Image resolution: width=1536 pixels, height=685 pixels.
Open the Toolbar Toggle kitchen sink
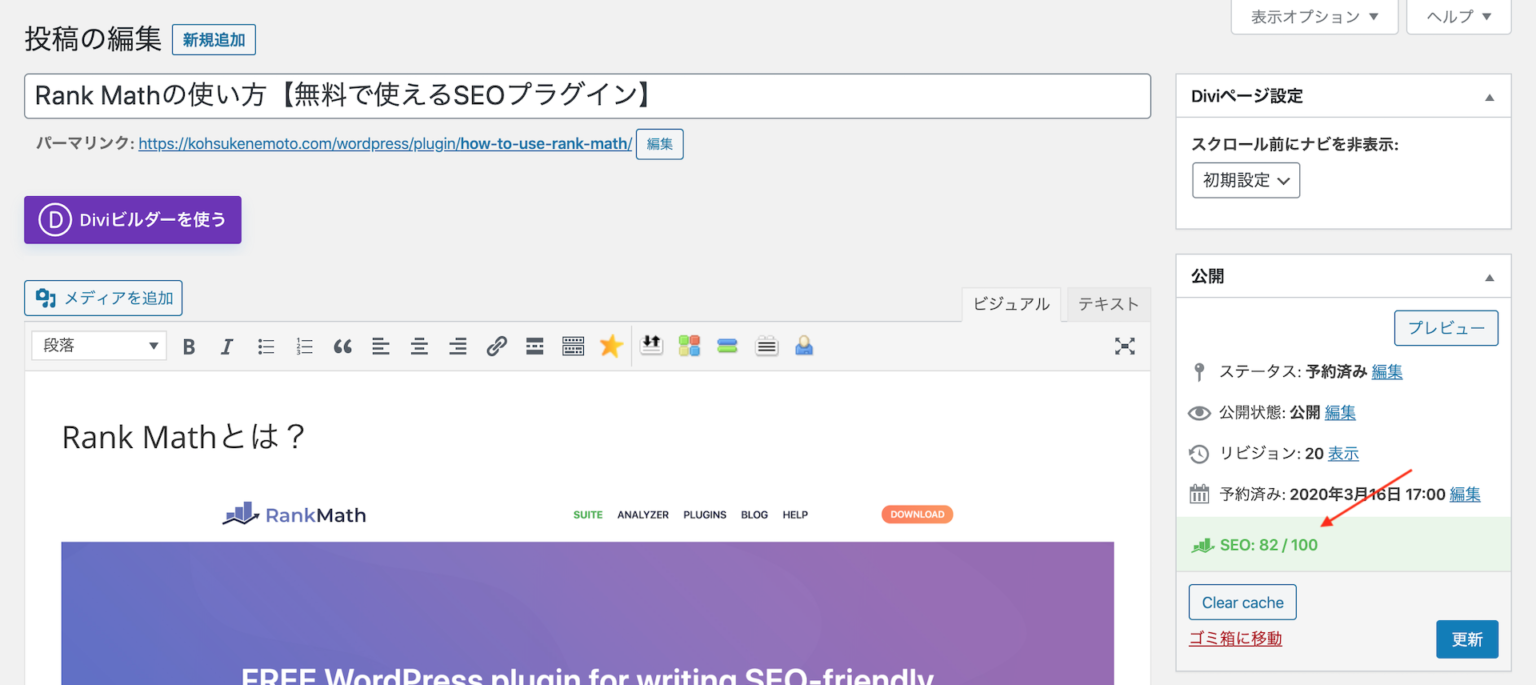[573, 345]
